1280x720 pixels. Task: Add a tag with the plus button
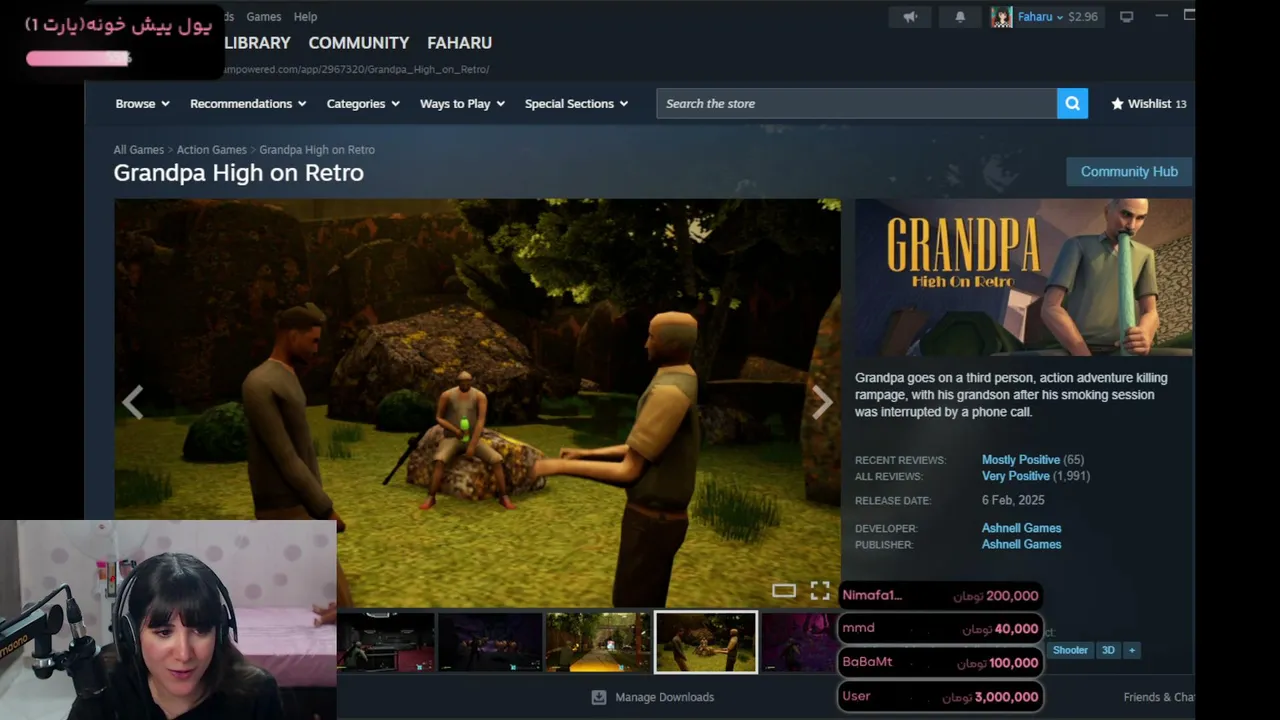1132,650
